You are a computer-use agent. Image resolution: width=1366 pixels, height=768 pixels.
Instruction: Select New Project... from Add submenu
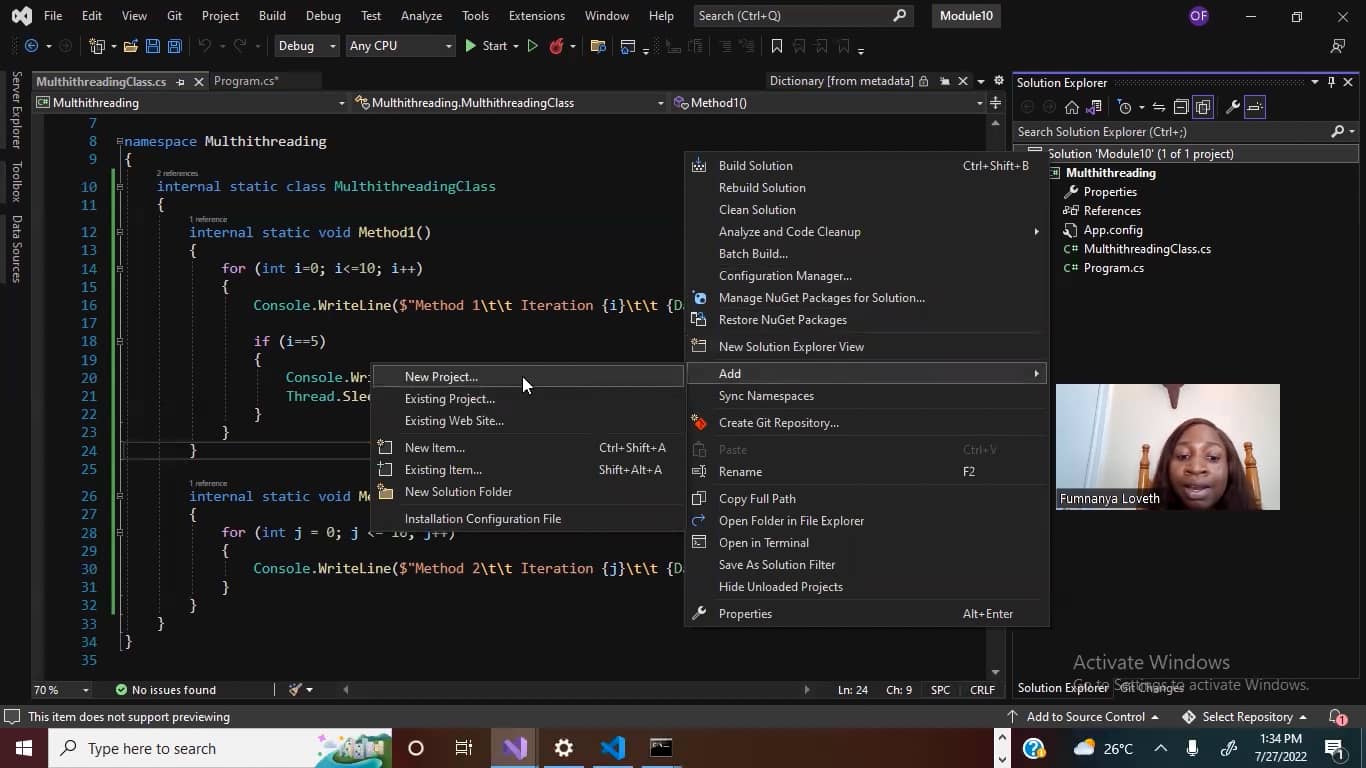point(441,377)
